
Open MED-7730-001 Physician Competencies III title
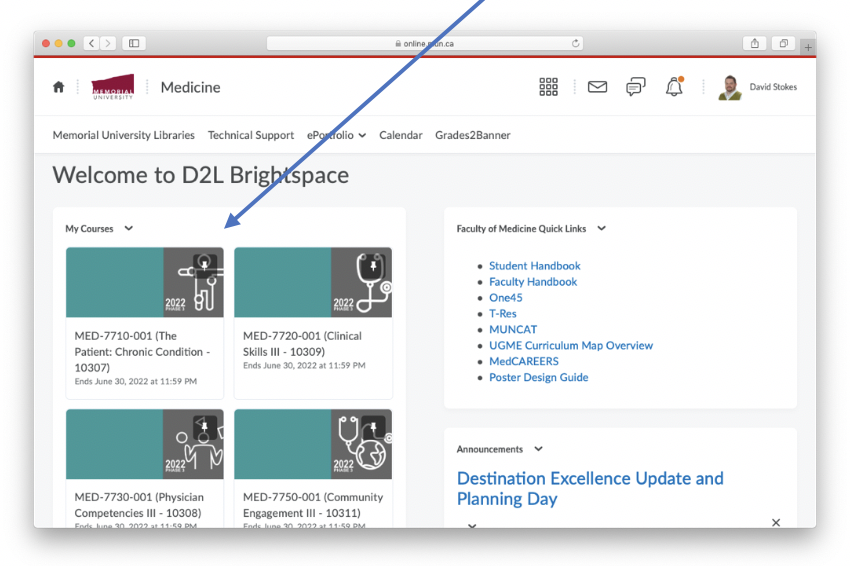coord(139,505)
